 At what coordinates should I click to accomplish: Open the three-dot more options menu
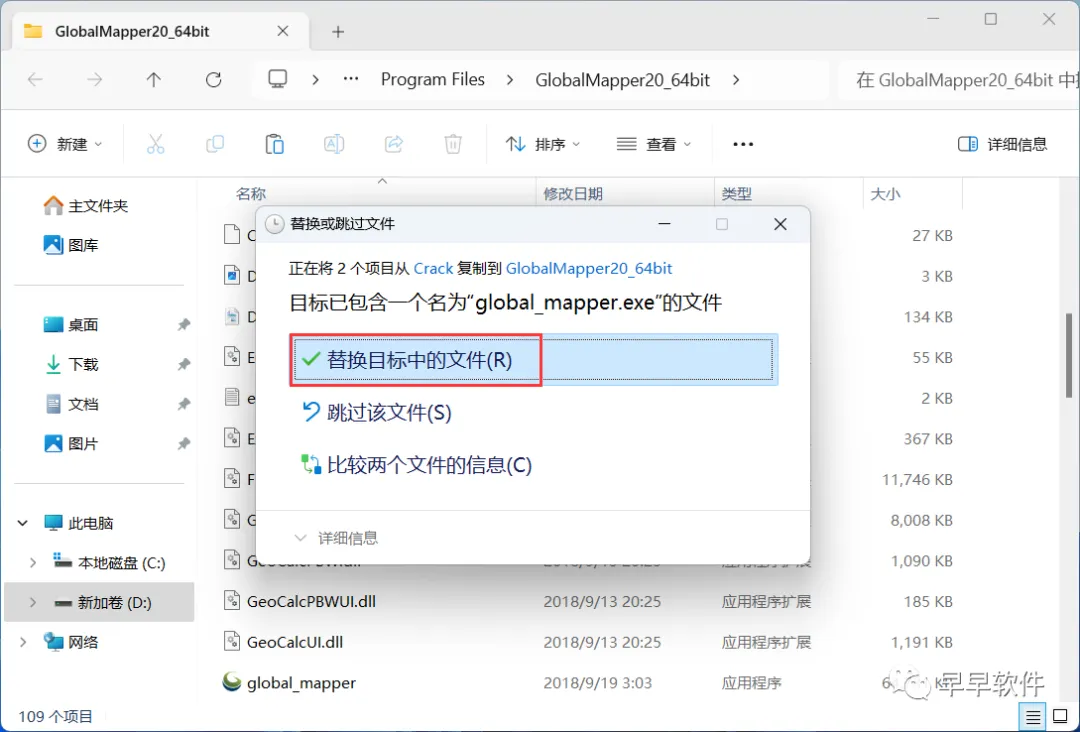point(742,144)
